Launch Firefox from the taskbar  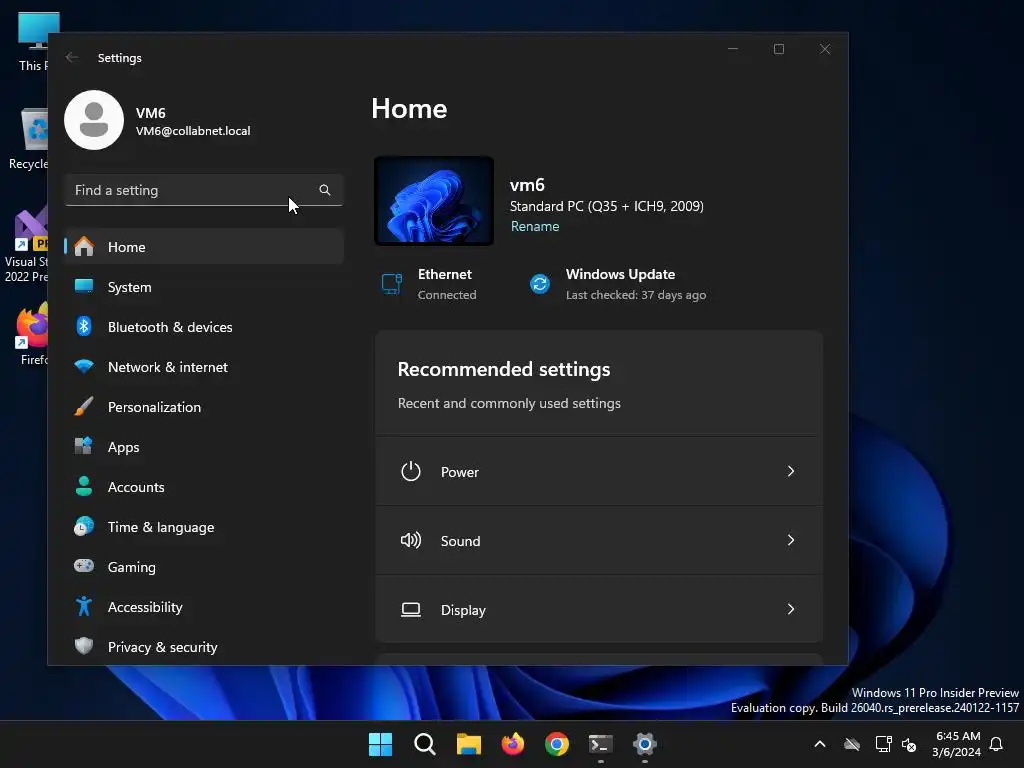point(513,744)
